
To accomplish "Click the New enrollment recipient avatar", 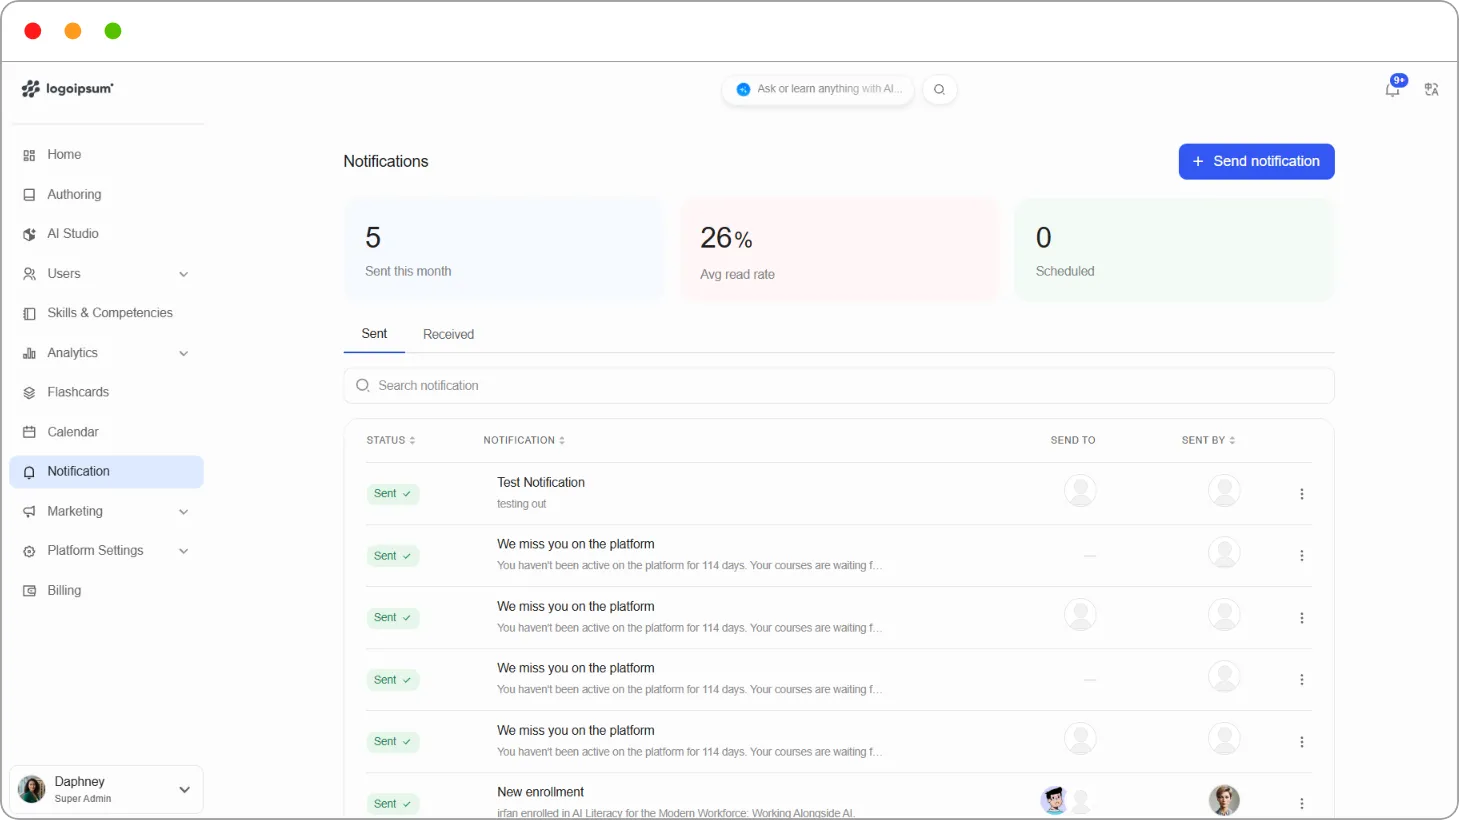I will 1055,800.
